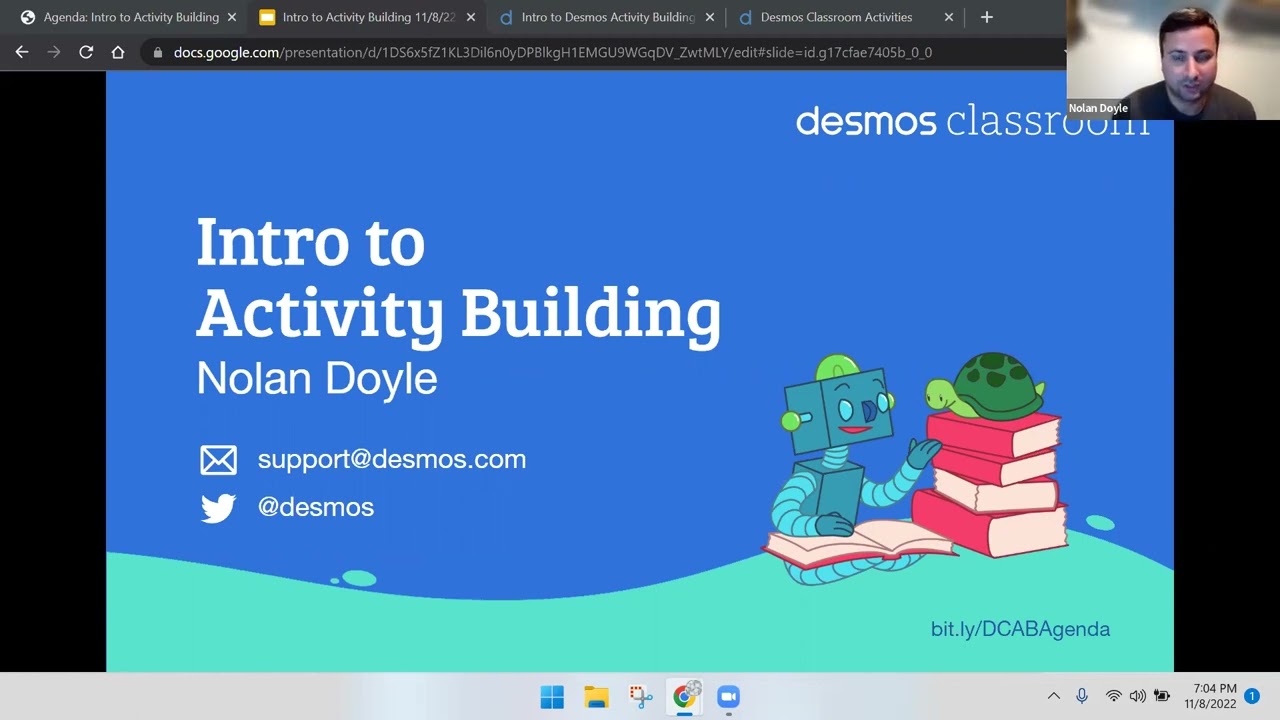Switch to Intro to Desmos Activity Building tab
This screenshot has height=720, width=1280.
(608, 17)
